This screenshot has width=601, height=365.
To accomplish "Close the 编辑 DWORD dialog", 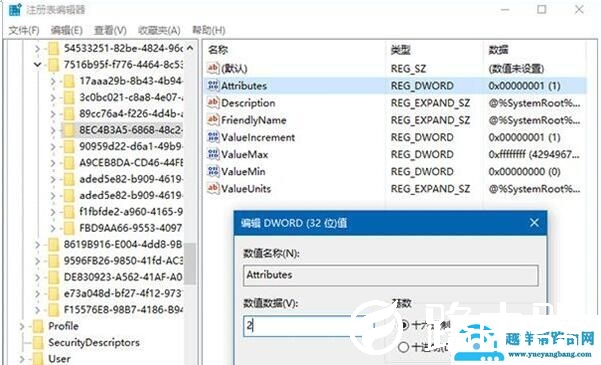I will (x=534, y=223).
